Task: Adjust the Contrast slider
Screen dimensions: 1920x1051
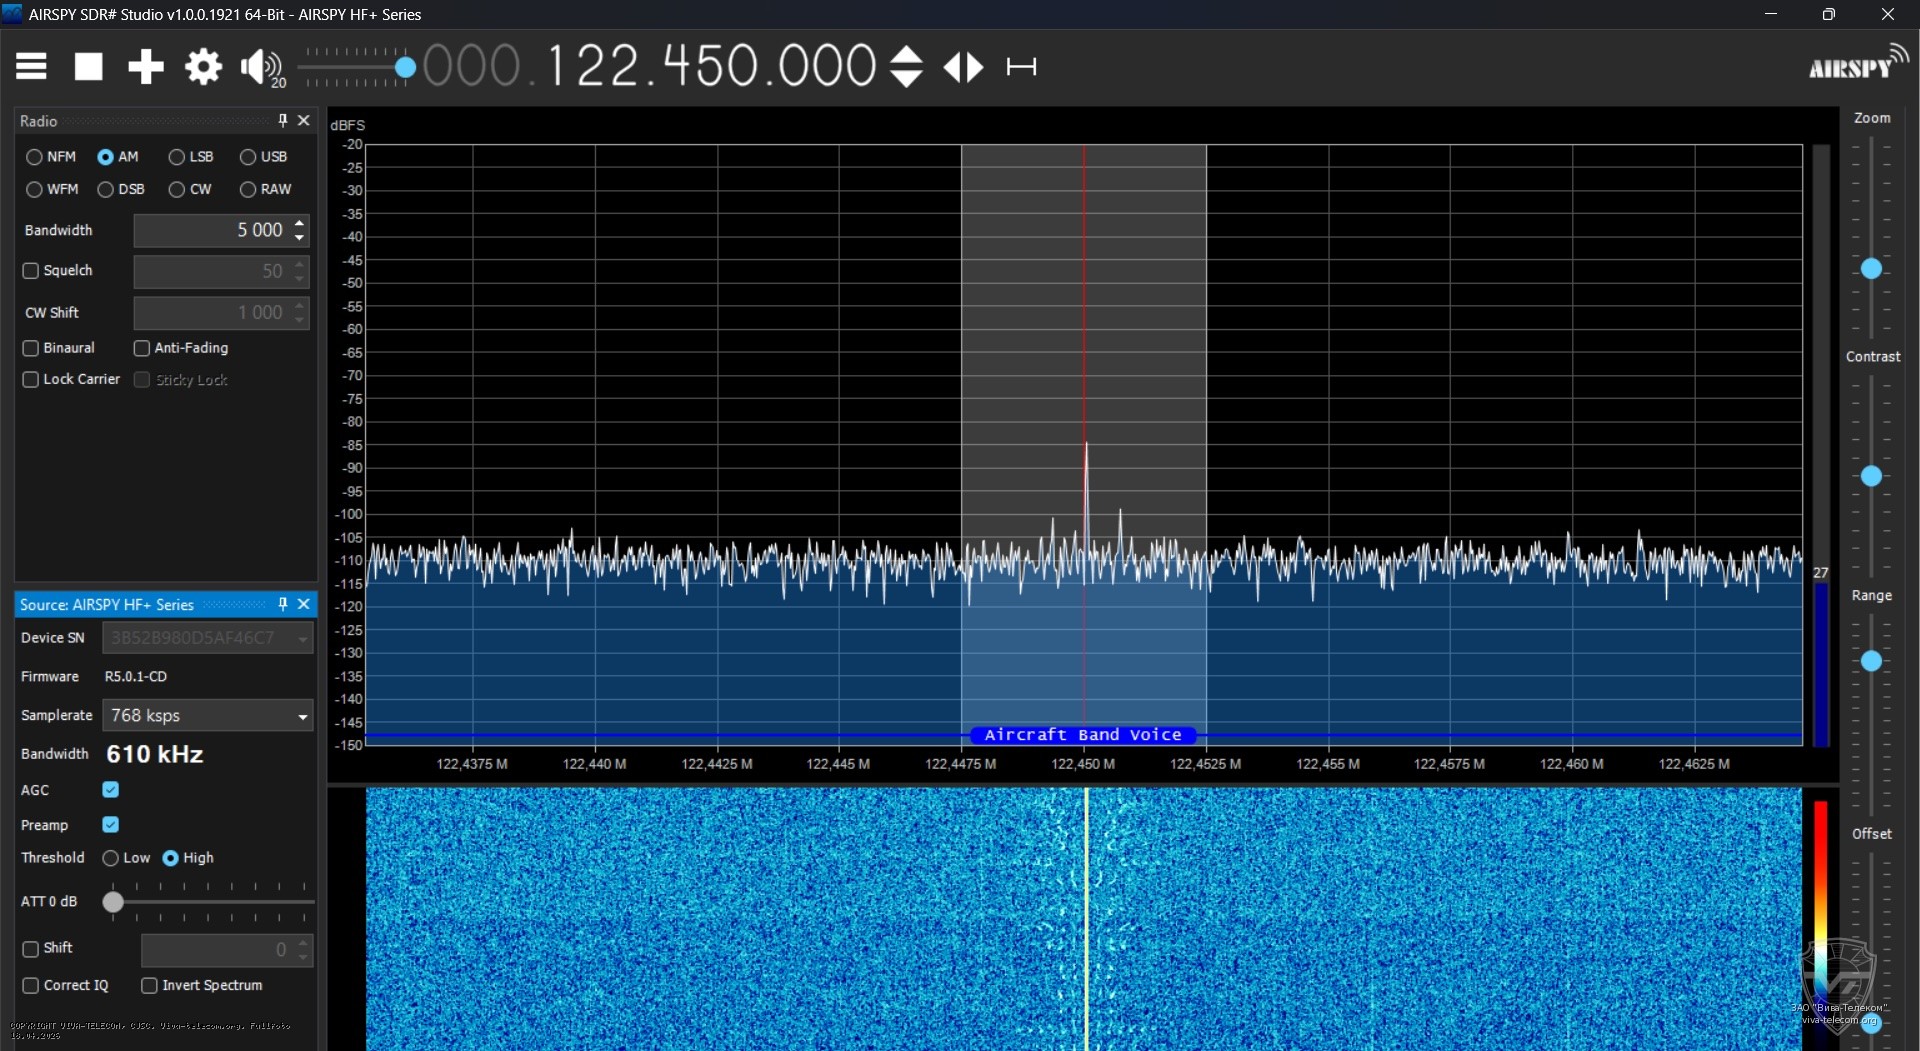Action: (1872, 476)
